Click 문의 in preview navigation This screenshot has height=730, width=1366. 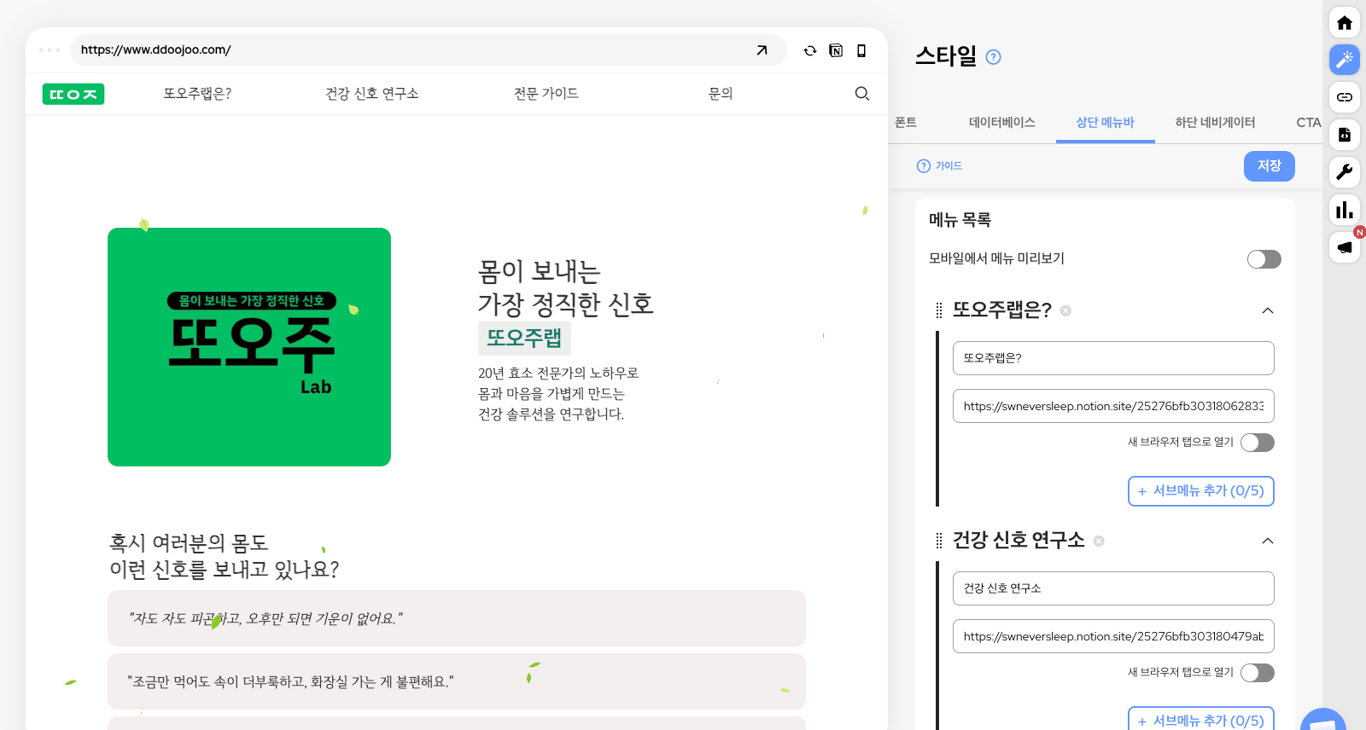720,93
